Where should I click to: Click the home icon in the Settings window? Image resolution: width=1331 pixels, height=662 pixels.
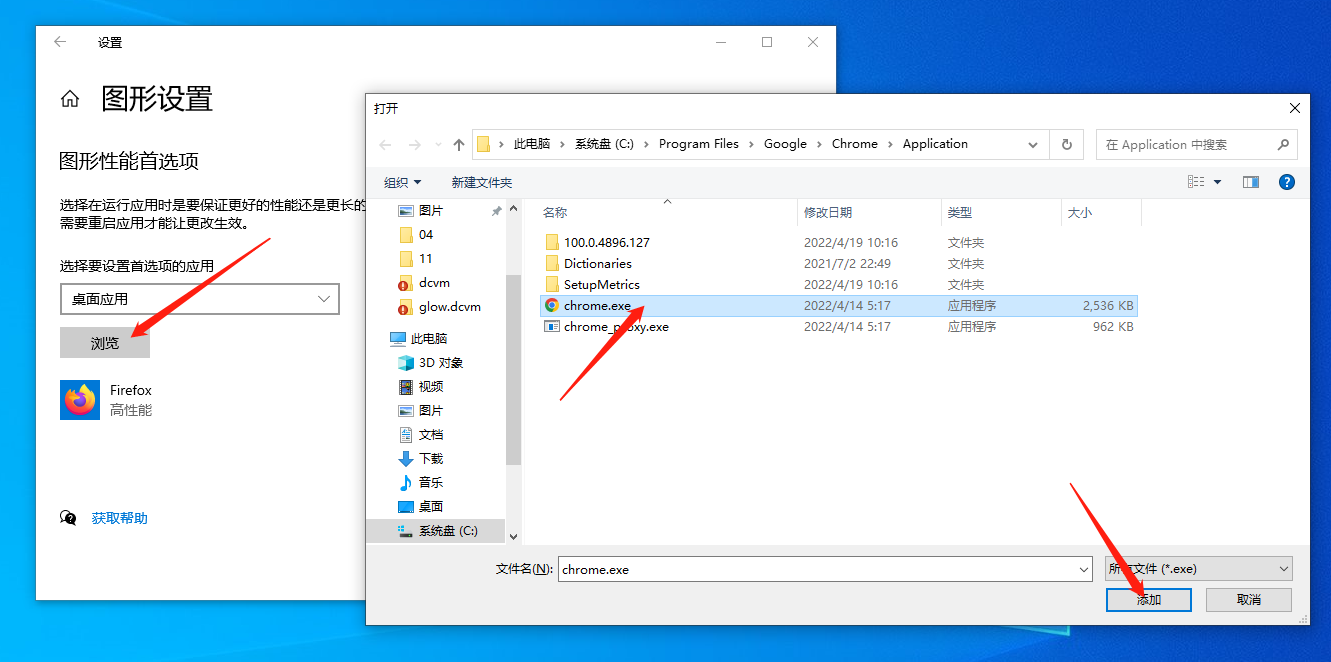tap(70, 99)
